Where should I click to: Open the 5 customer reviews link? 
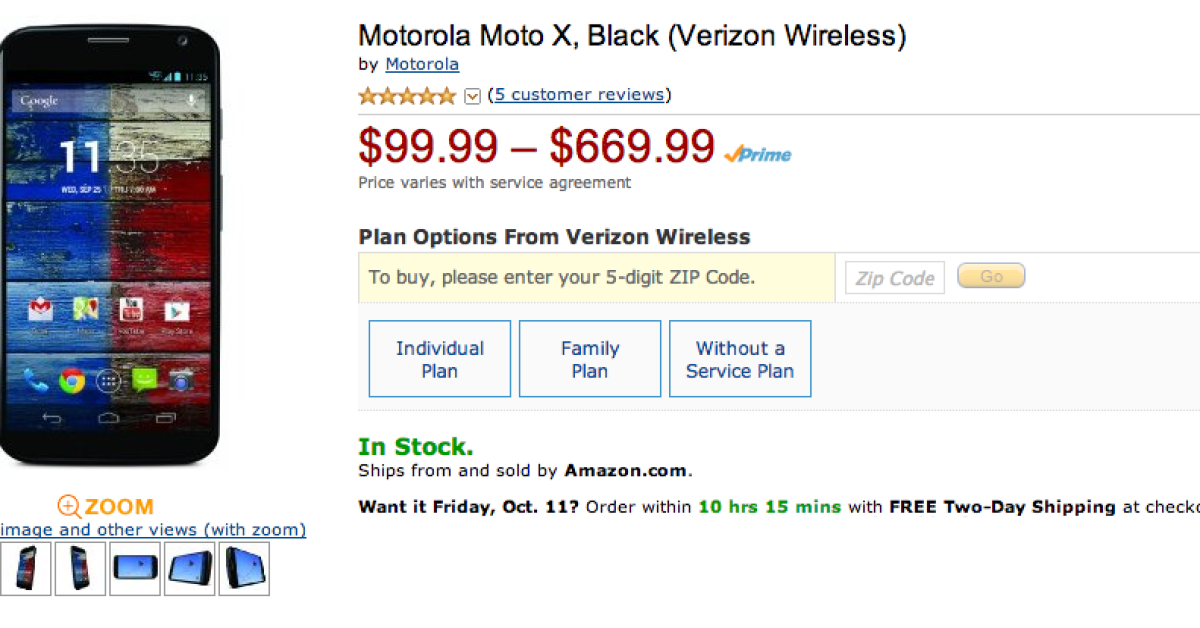coord(579,95)
